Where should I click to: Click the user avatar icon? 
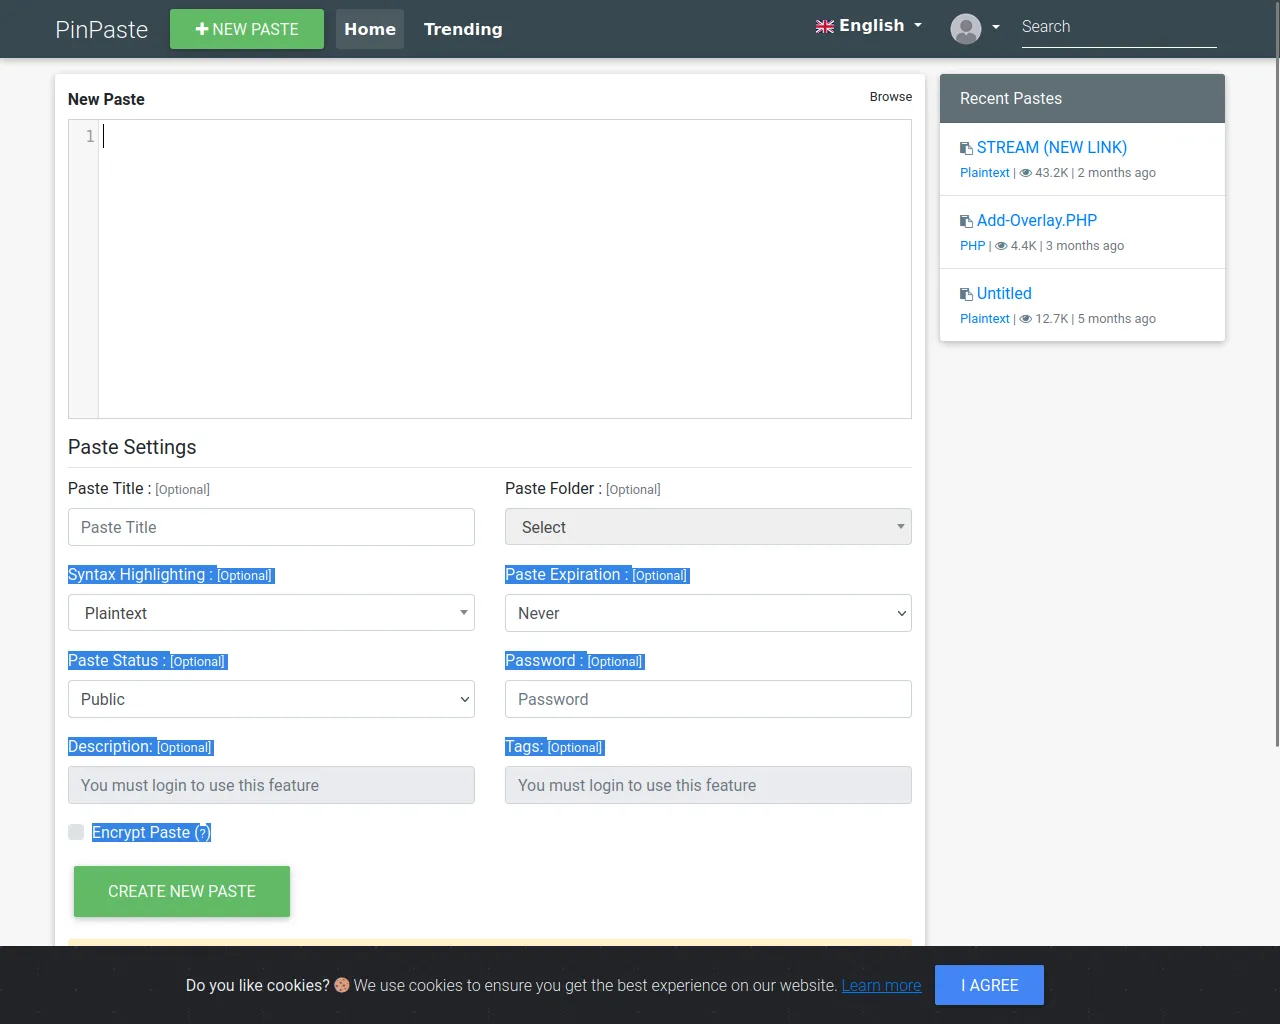(965, 28)
